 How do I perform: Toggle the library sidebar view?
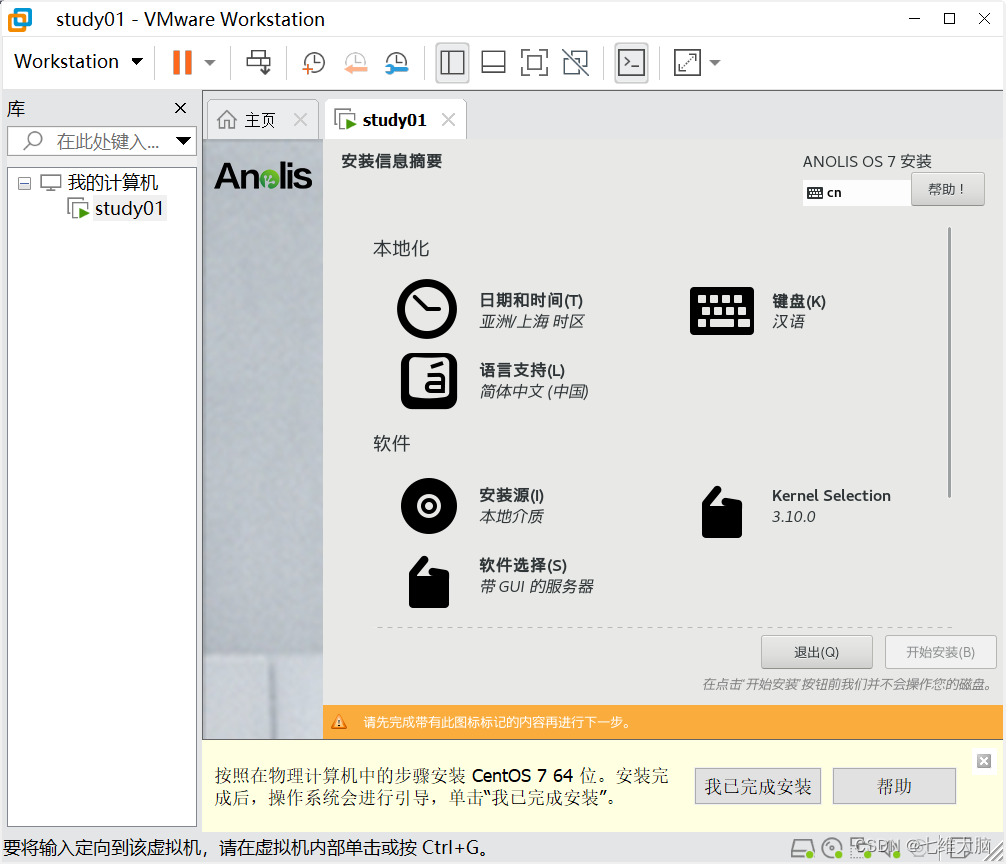[452, 63]
